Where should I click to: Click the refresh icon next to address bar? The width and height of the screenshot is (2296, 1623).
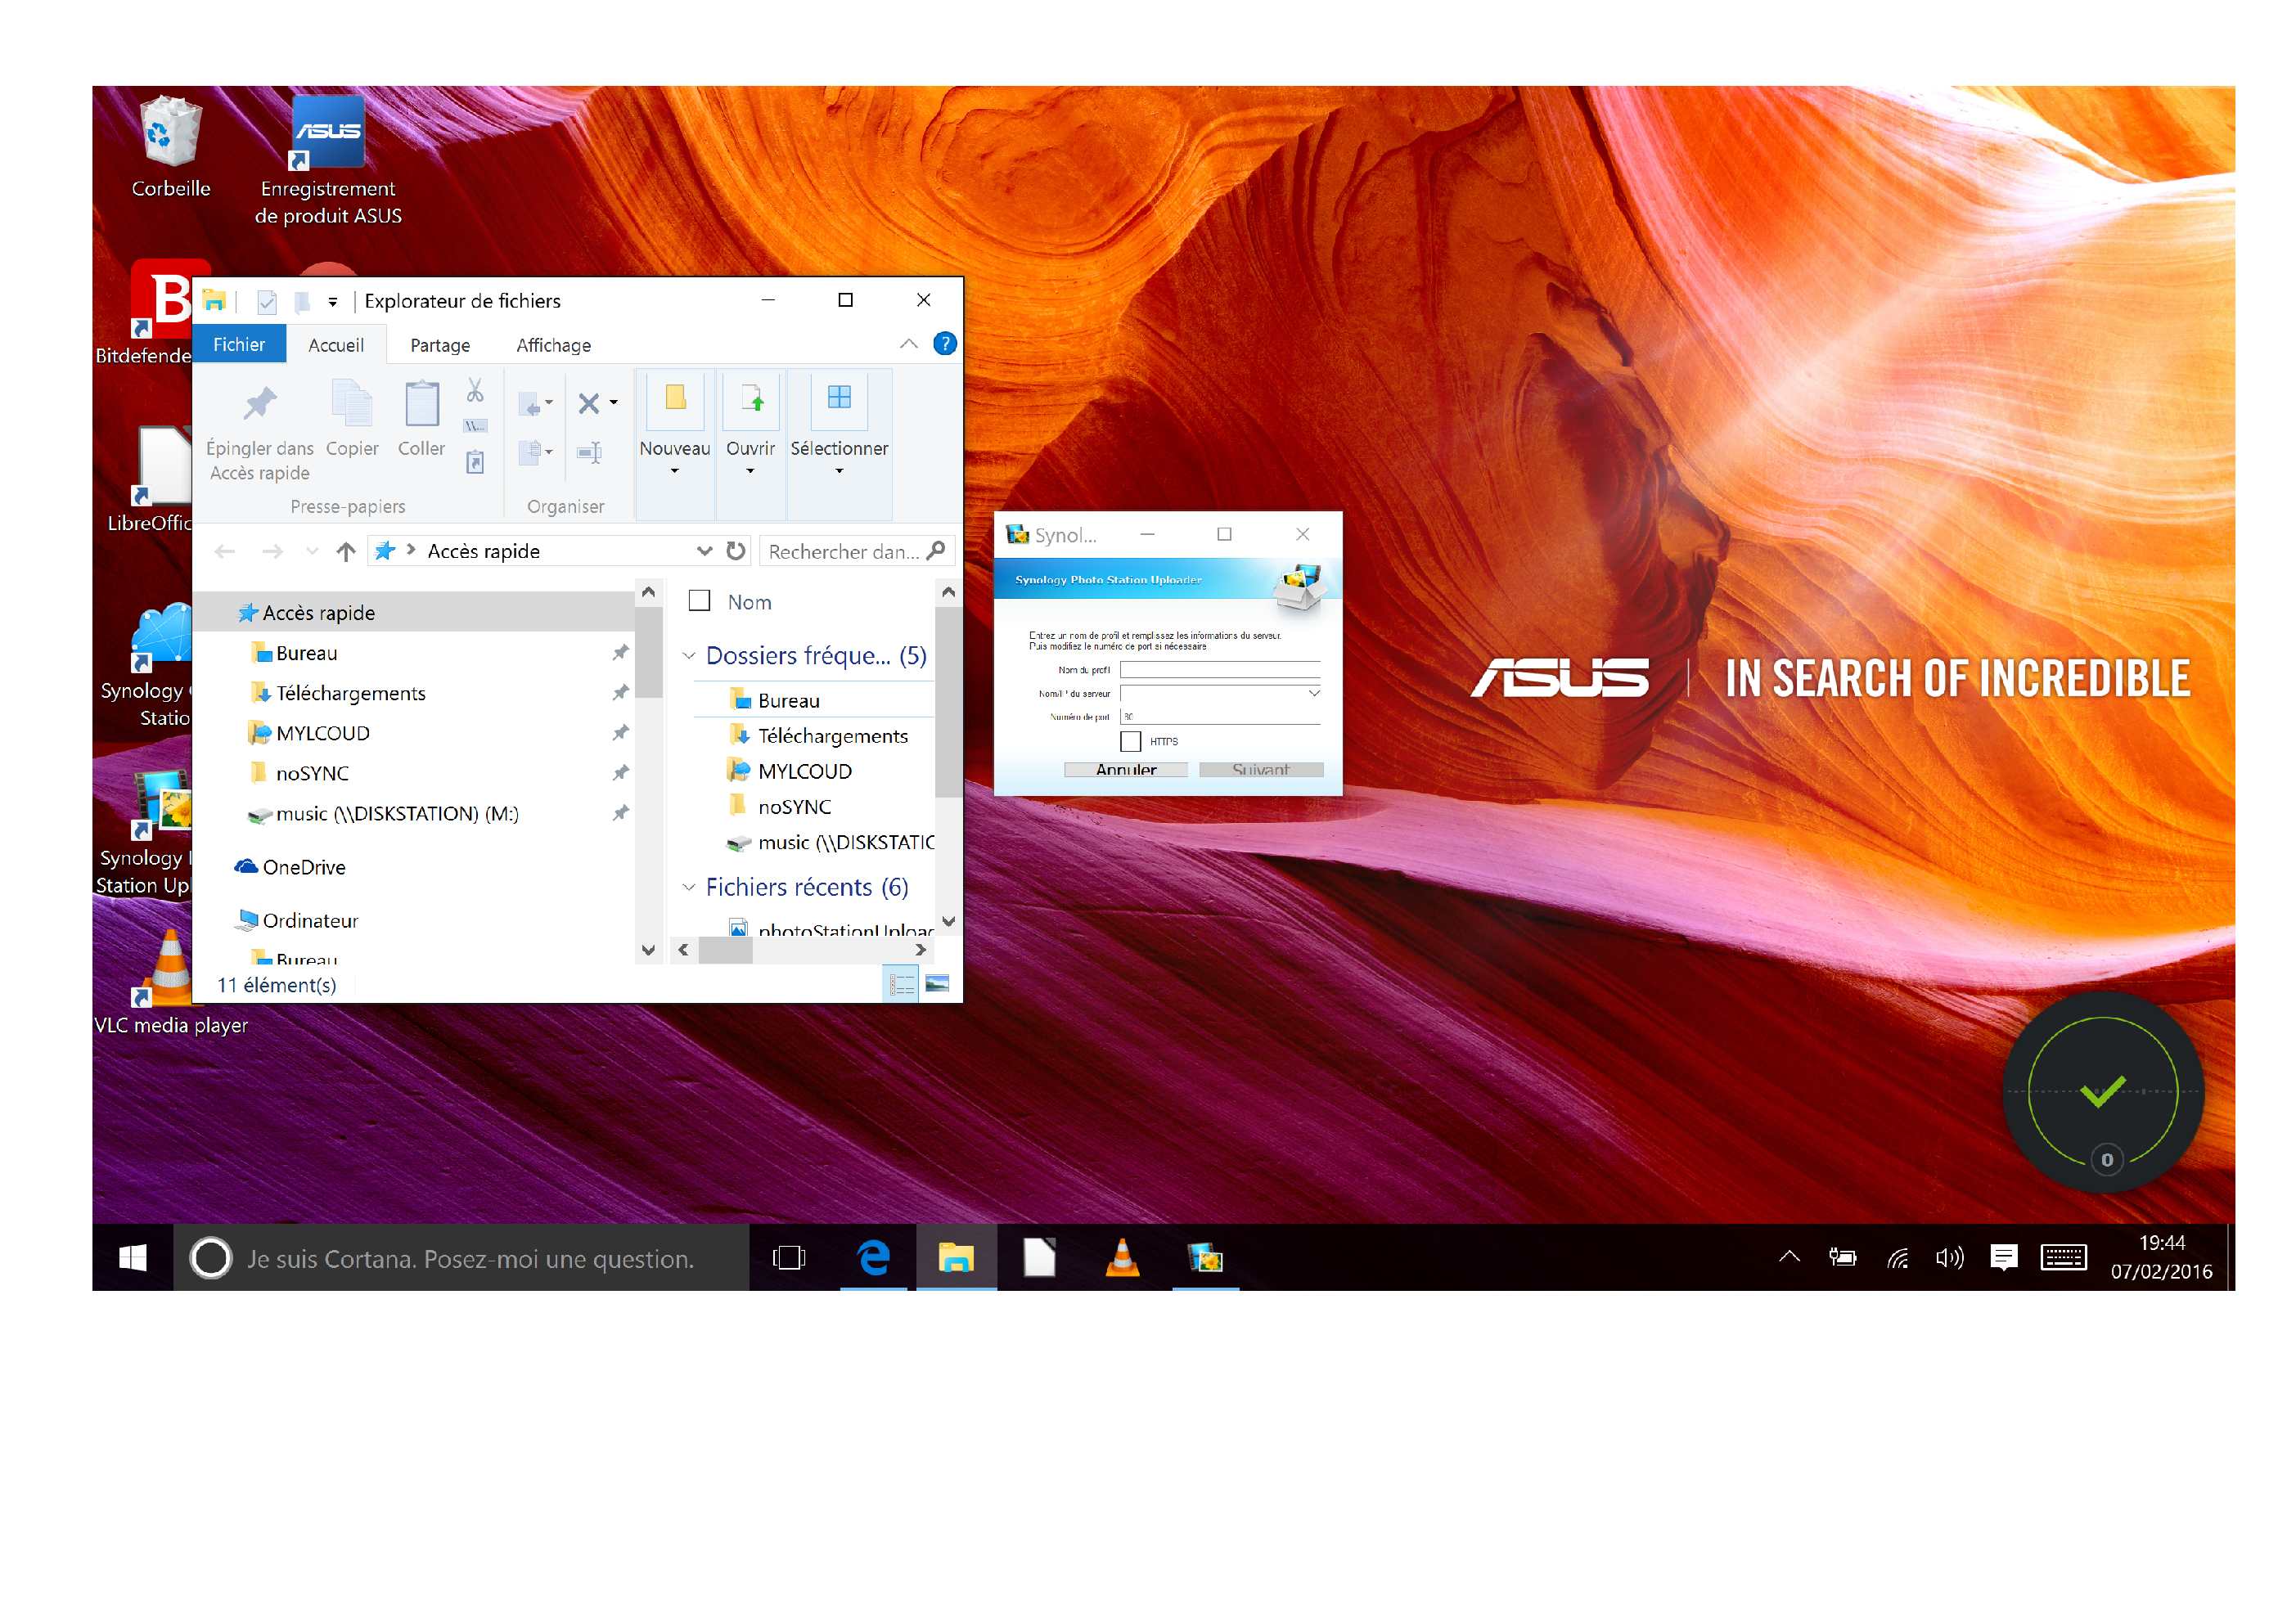tap(736, 551)
